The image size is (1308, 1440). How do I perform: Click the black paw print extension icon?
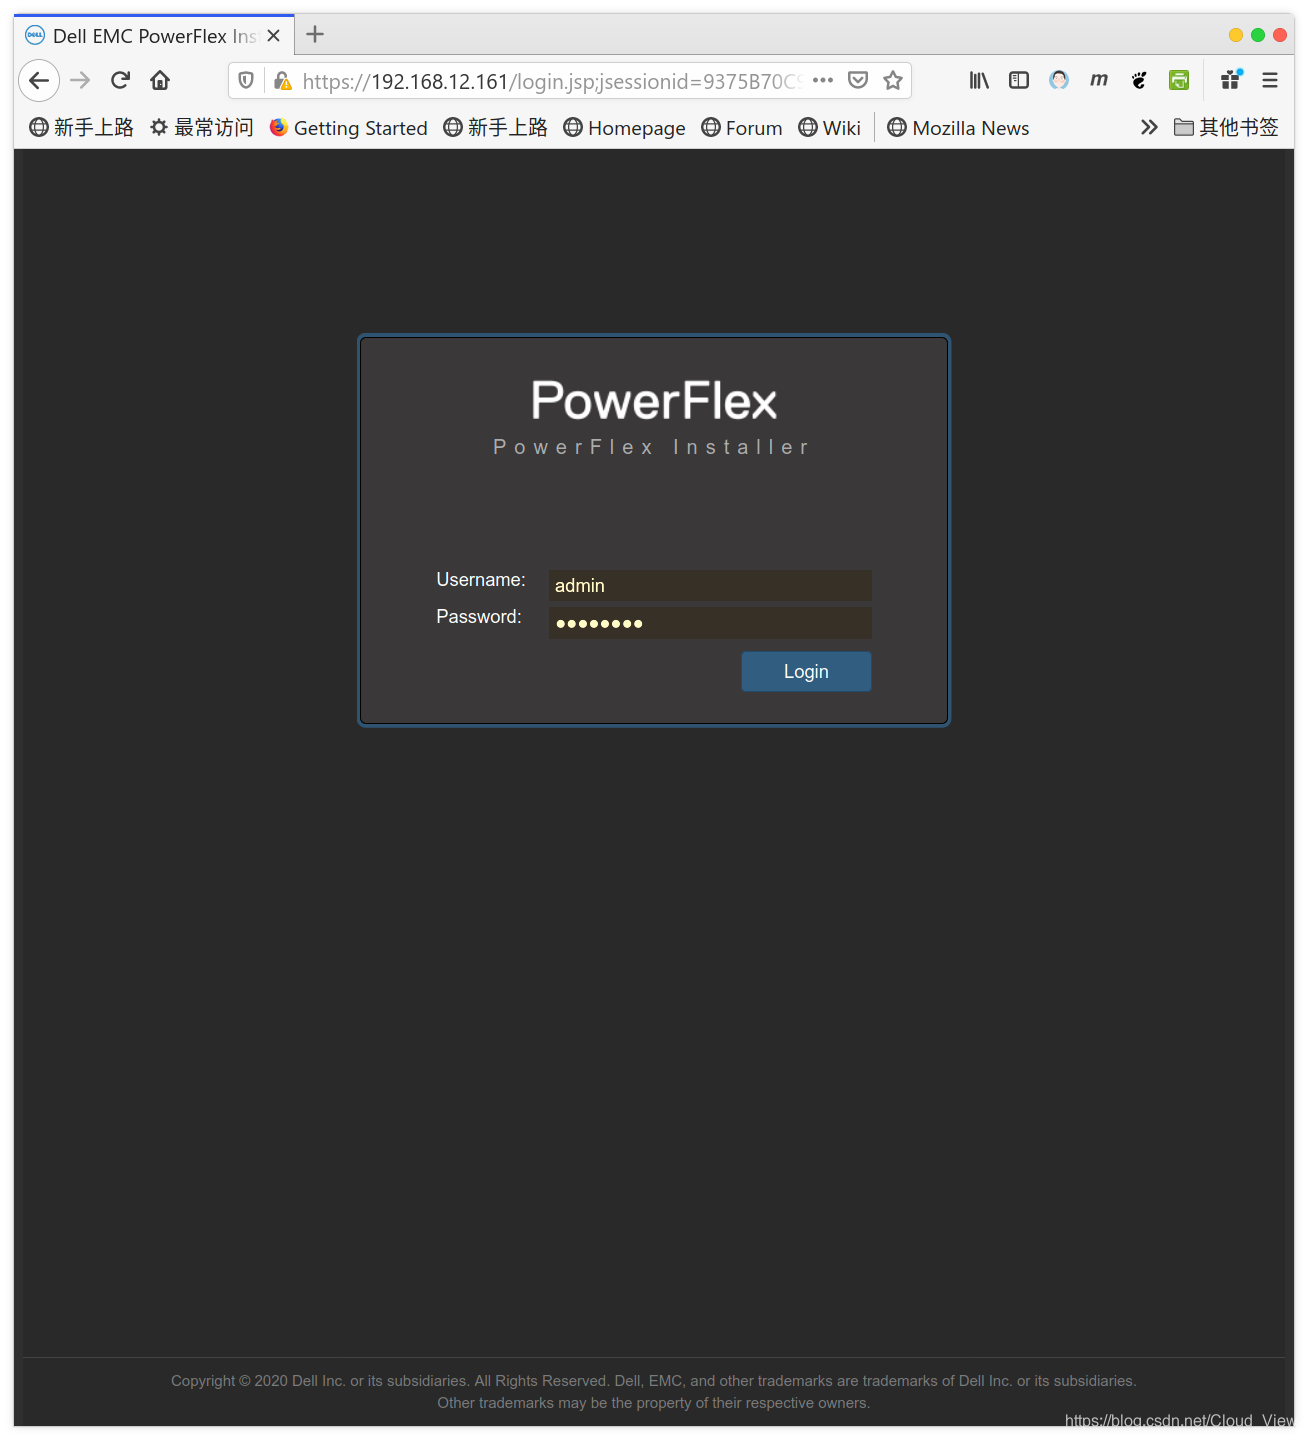click(x=1139, y=80)
